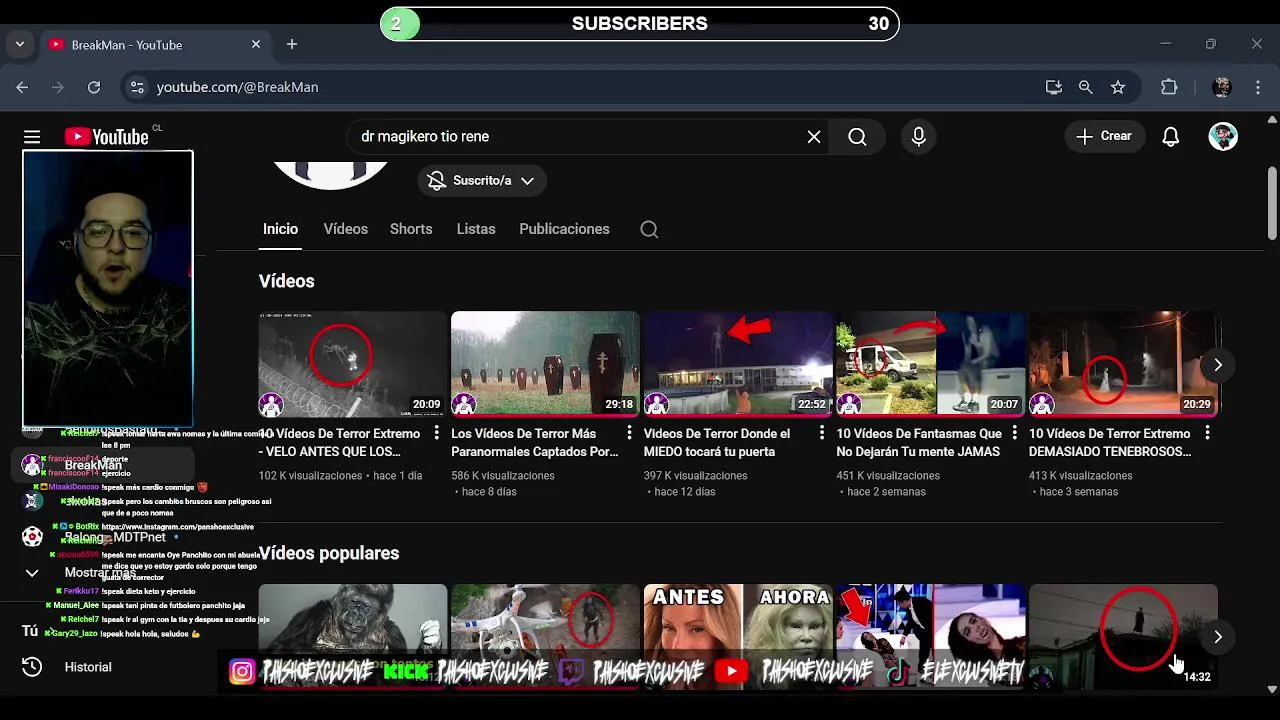The image size is (1280, 720).
Task: Open options for 'Videos De Terror Donde el MIEDO'
Action: (822, 433)
